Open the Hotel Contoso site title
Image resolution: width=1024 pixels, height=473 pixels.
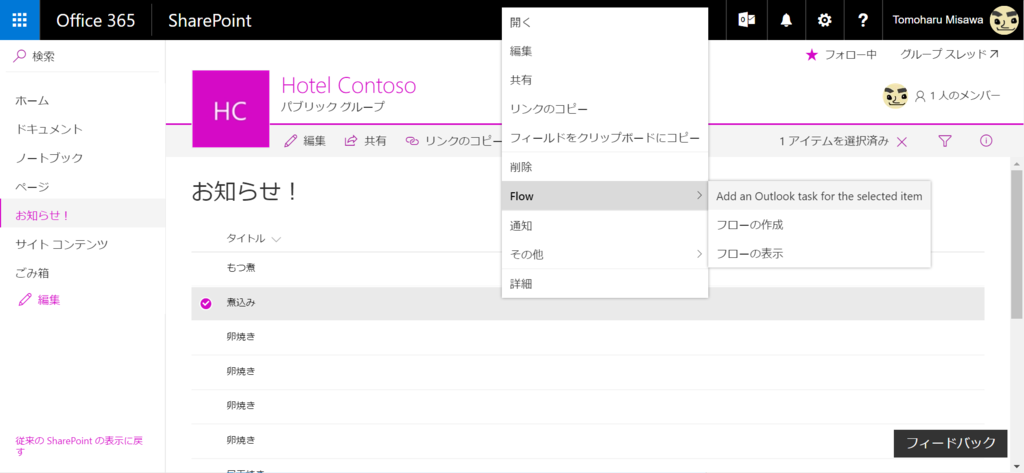point(349,86)
